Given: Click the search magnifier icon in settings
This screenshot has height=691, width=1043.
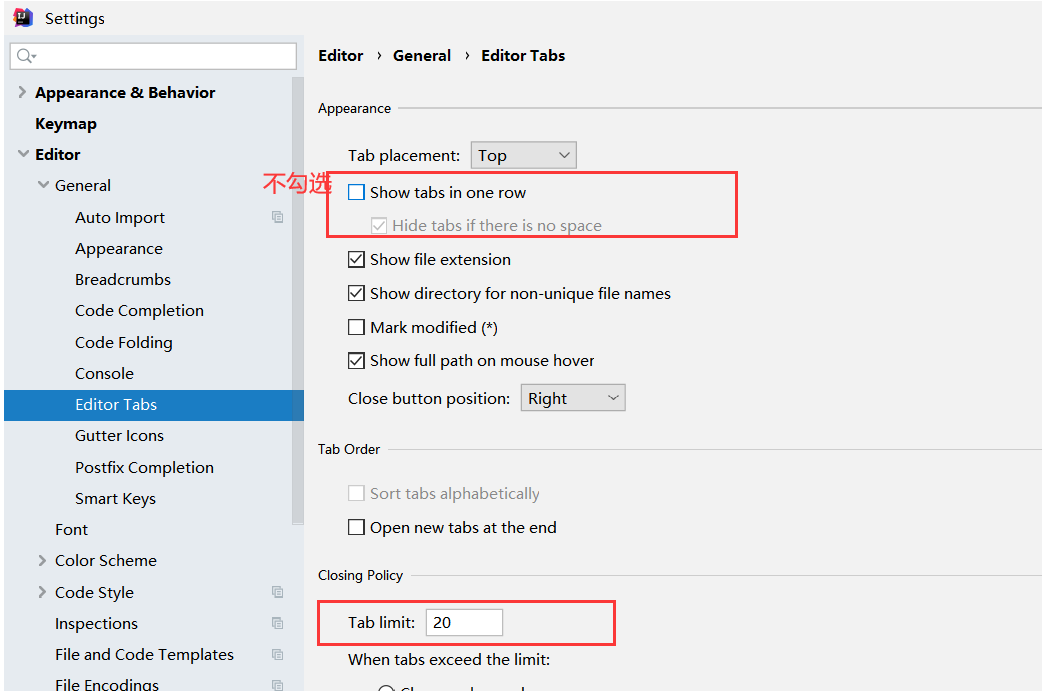Looking at the screenshot, I should [x=26, y=56].
